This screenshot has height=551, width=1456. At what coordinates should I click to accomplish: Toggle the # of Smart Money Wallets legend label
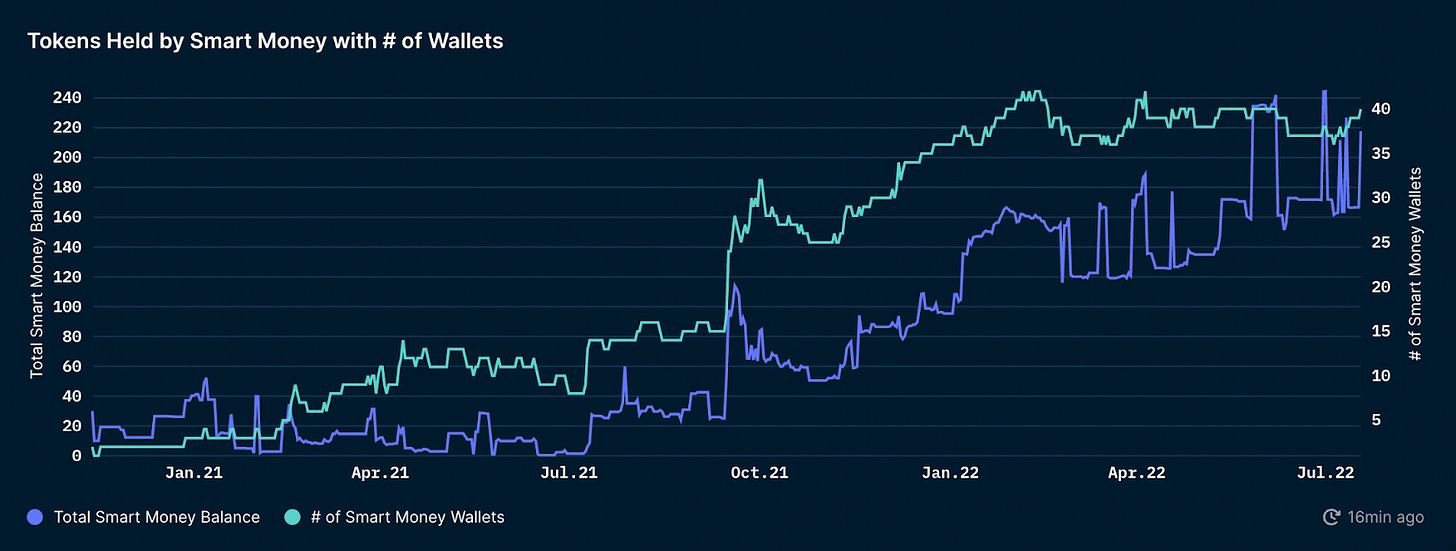coord(407,517)
